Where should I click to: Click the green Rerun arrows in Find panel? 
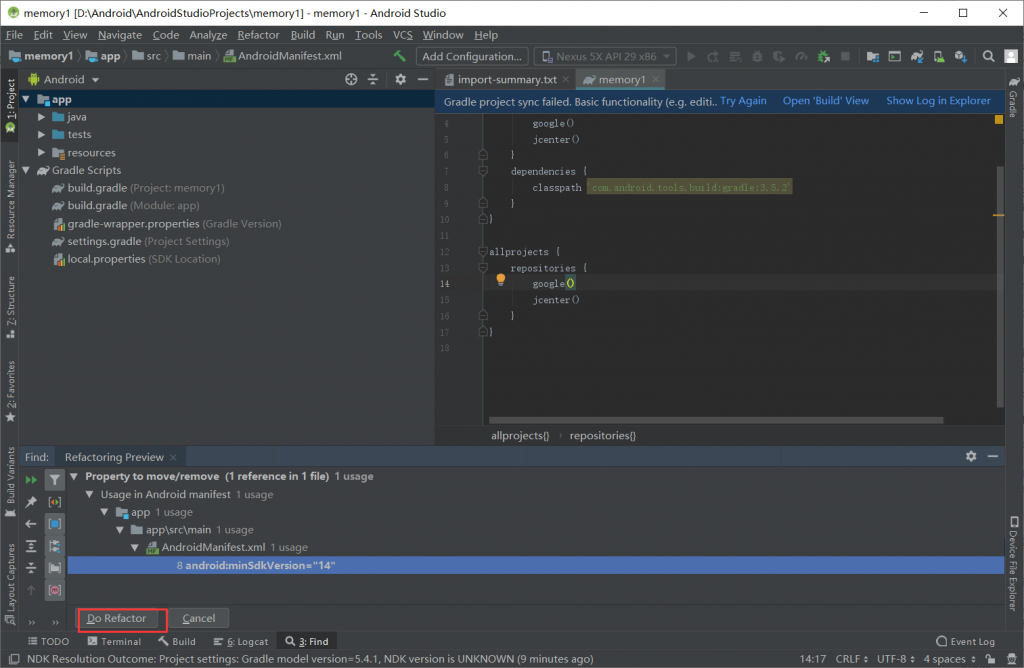pyautogui.click(x=31, y=480)
